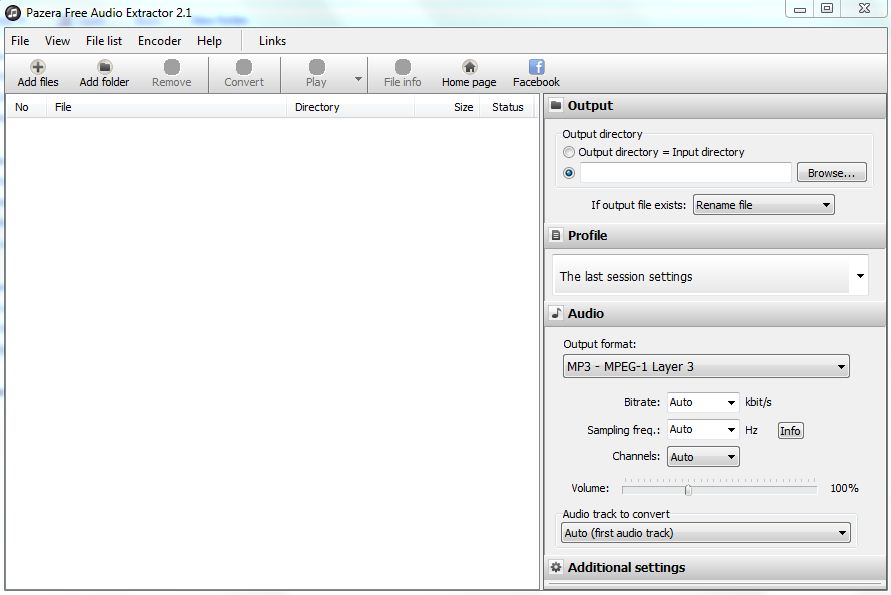The image size is (891, 595).
Task: Click the Remove icon in the toolbar
Action: click(170, 74)
